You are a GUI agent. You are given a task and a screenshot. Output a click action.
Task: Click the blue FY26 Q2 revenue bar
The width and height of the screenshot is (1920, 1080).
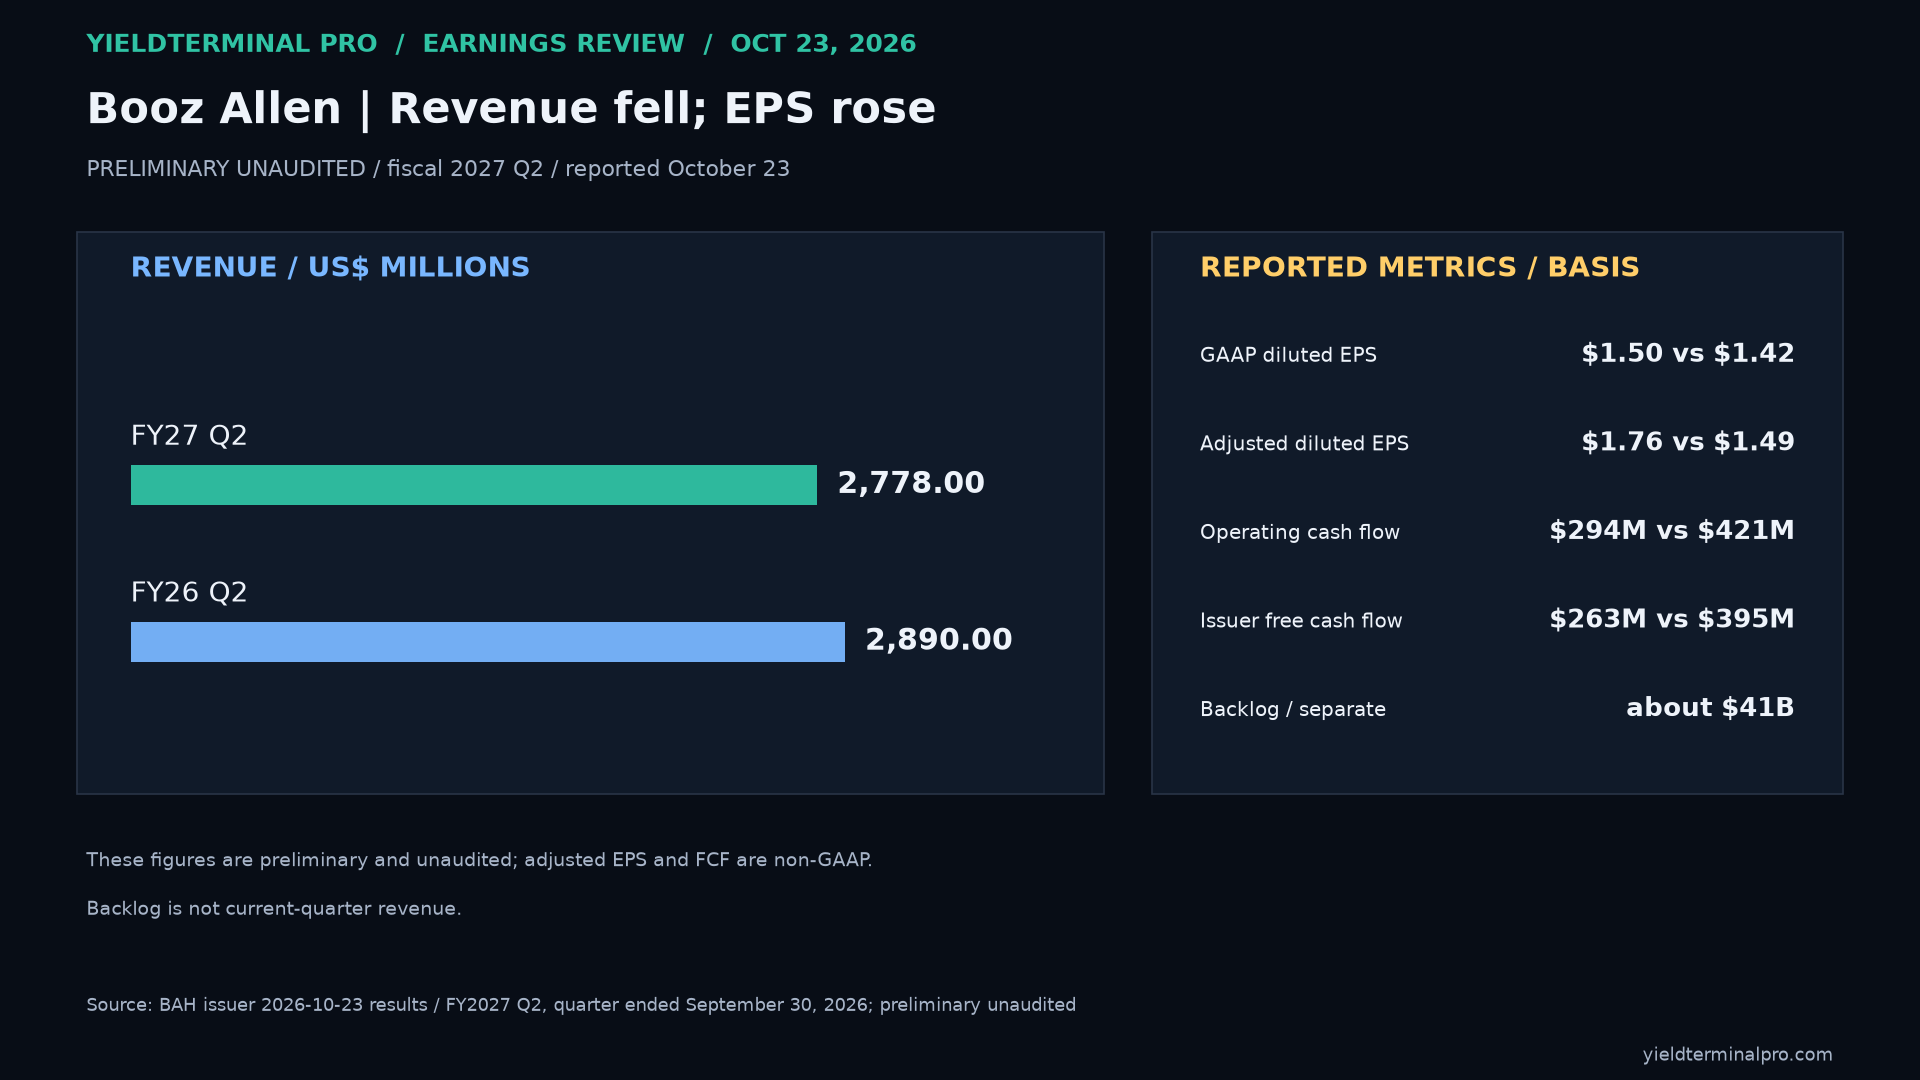(488, 642)
